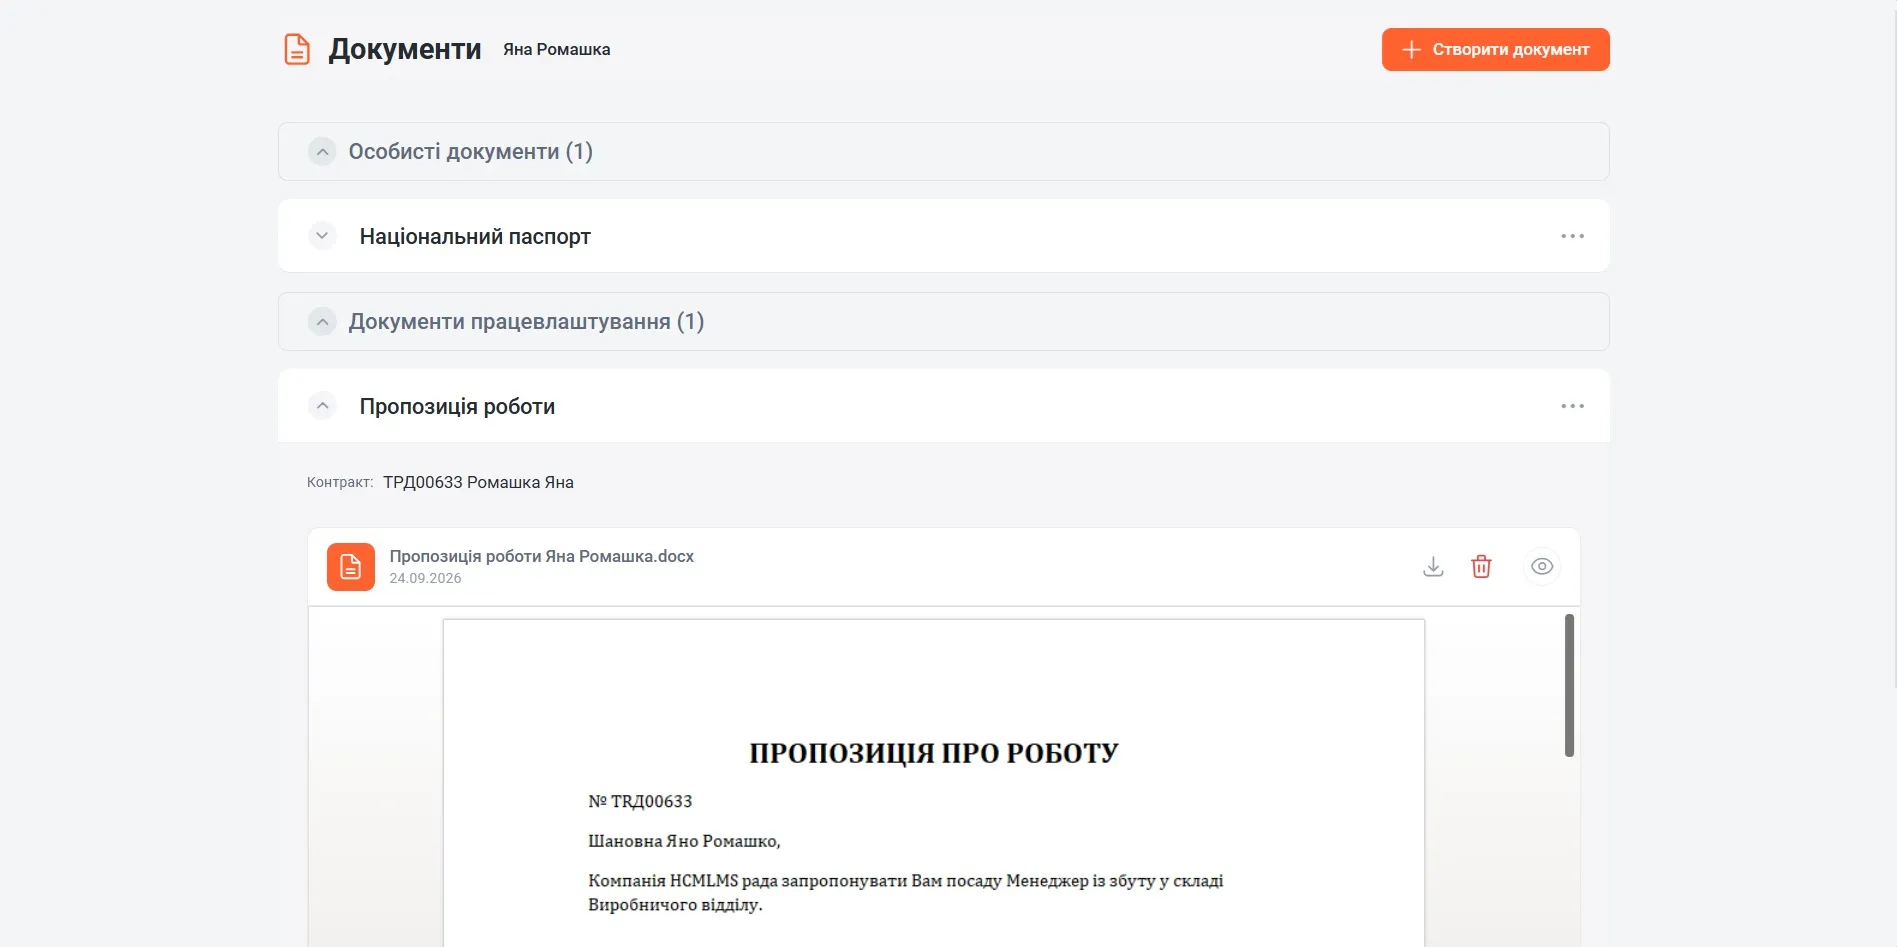
Task: Click the plus icon in Створити документ
Action: click(1411, 50)
